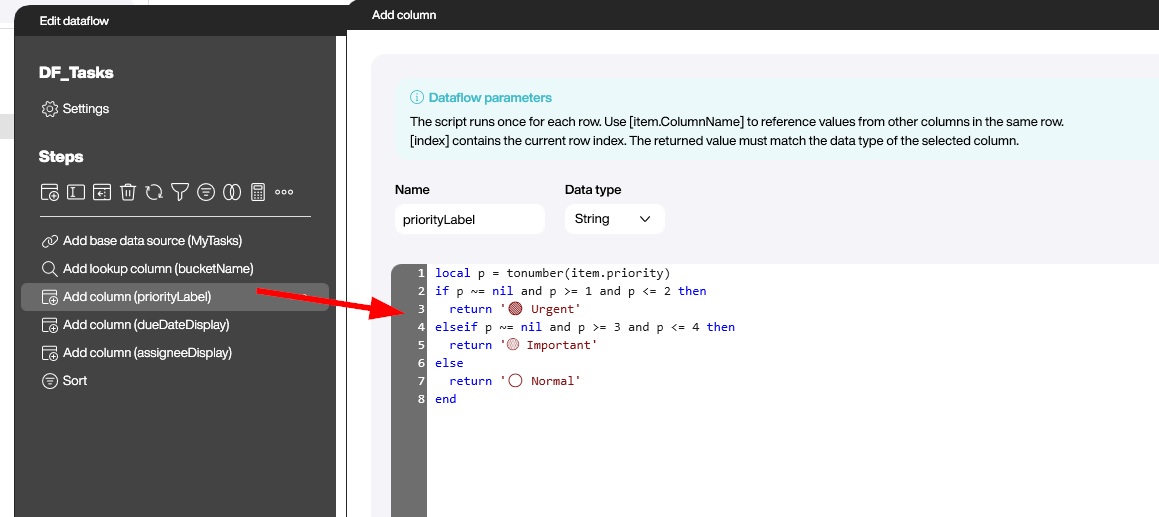Image resolution: width=1159 pixels, height=517 pixels.
Task: Click the calculator icon in Steps toolbar
Action: tap(257, 192)
